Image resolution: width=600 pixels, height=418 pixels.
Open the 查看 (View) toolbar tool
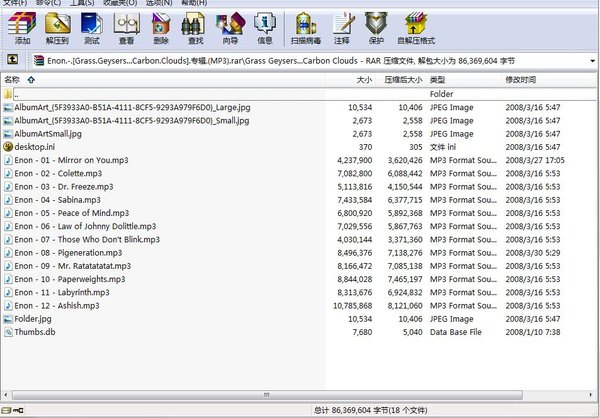pyautogui.click(x=126, y=28)
